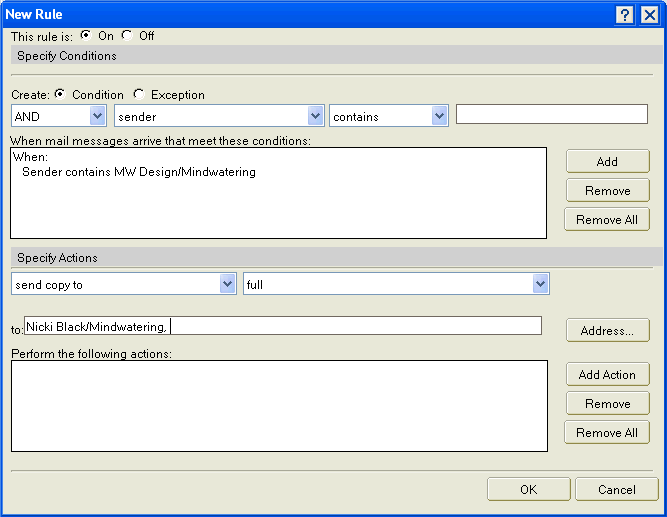The width and height of the screenshot is (667, 517).
Task: Expand the sender field dropdown
Action: tap(316, 116)
